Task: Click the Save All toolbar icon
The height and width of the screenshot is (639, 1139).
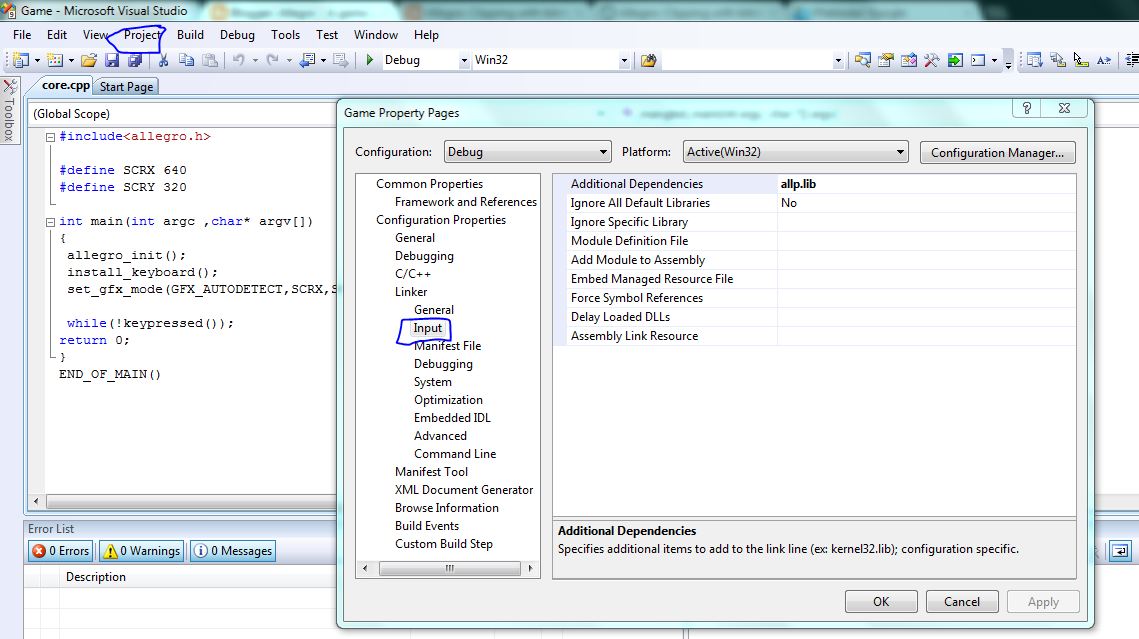Action: (x=134, y=60)
